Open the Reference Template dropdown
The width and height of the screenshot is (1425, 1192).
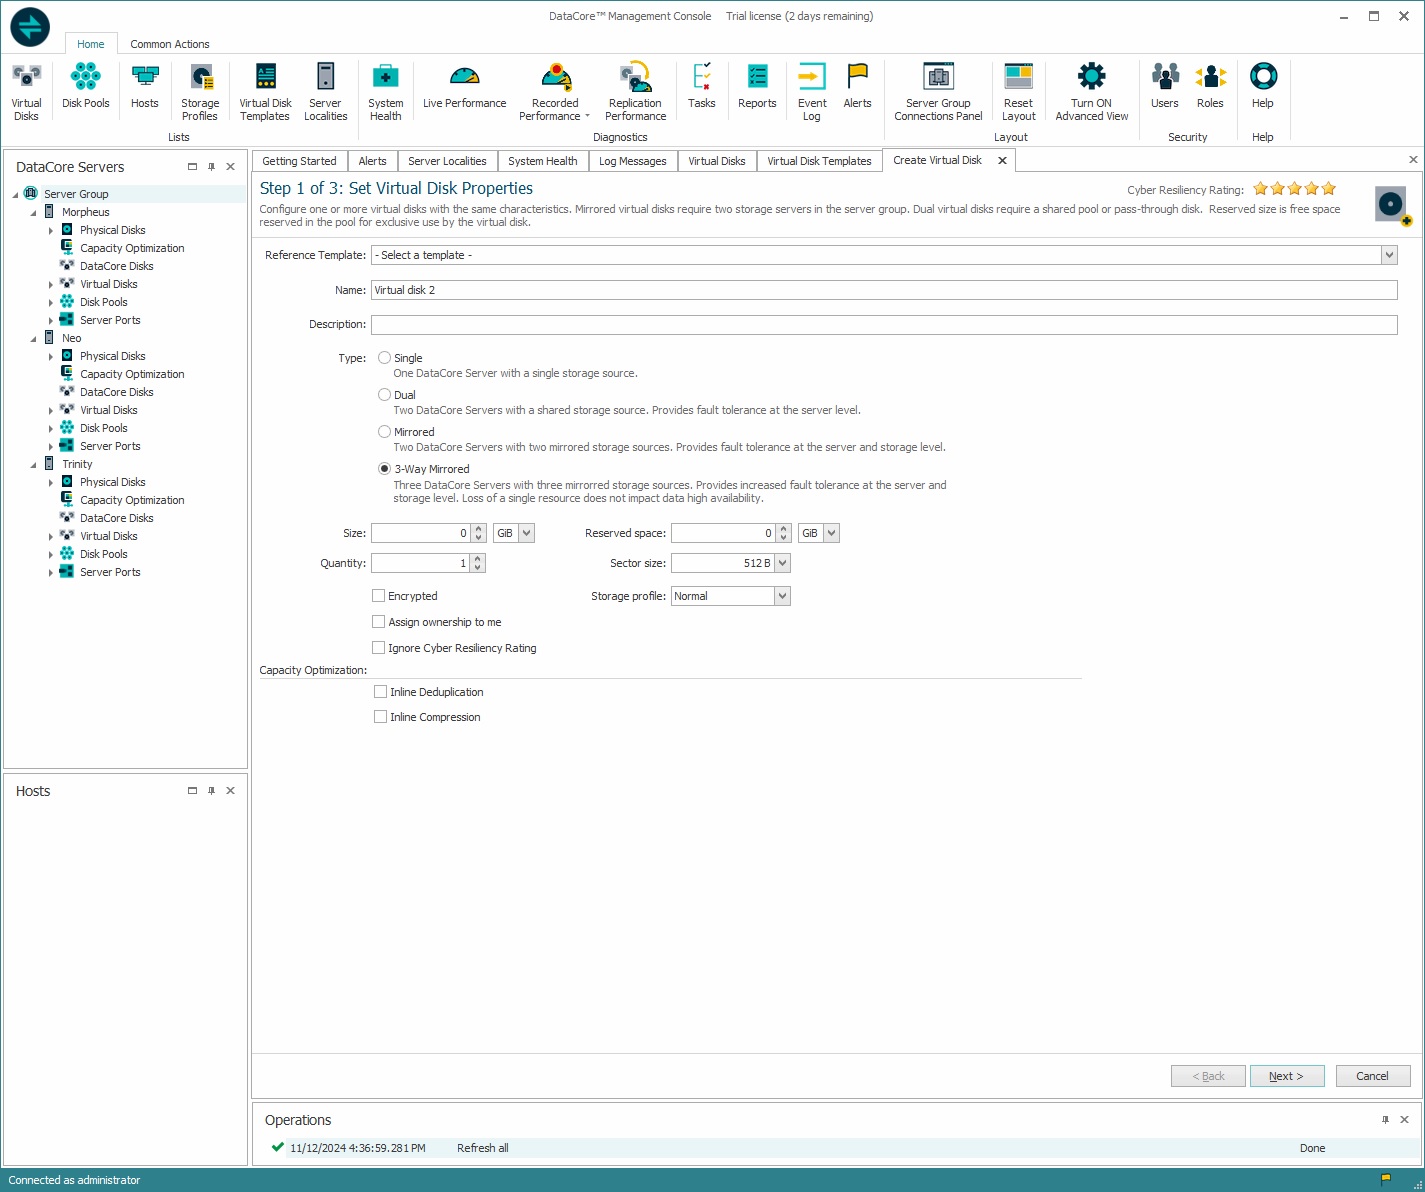[1389, 255]
